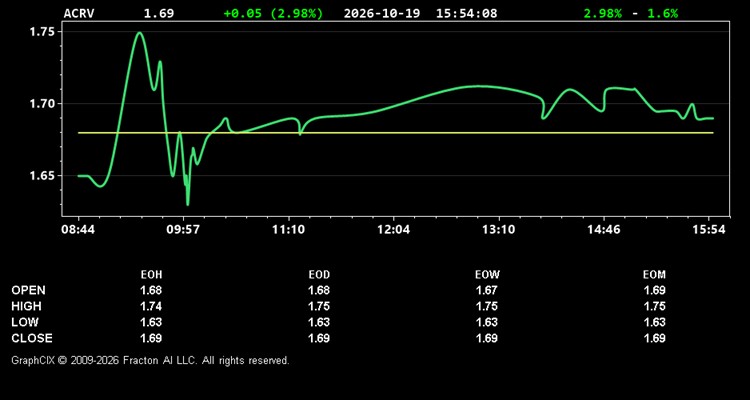
Task: Click the yellow previous-close reference line
Action: tap(396, 133)
